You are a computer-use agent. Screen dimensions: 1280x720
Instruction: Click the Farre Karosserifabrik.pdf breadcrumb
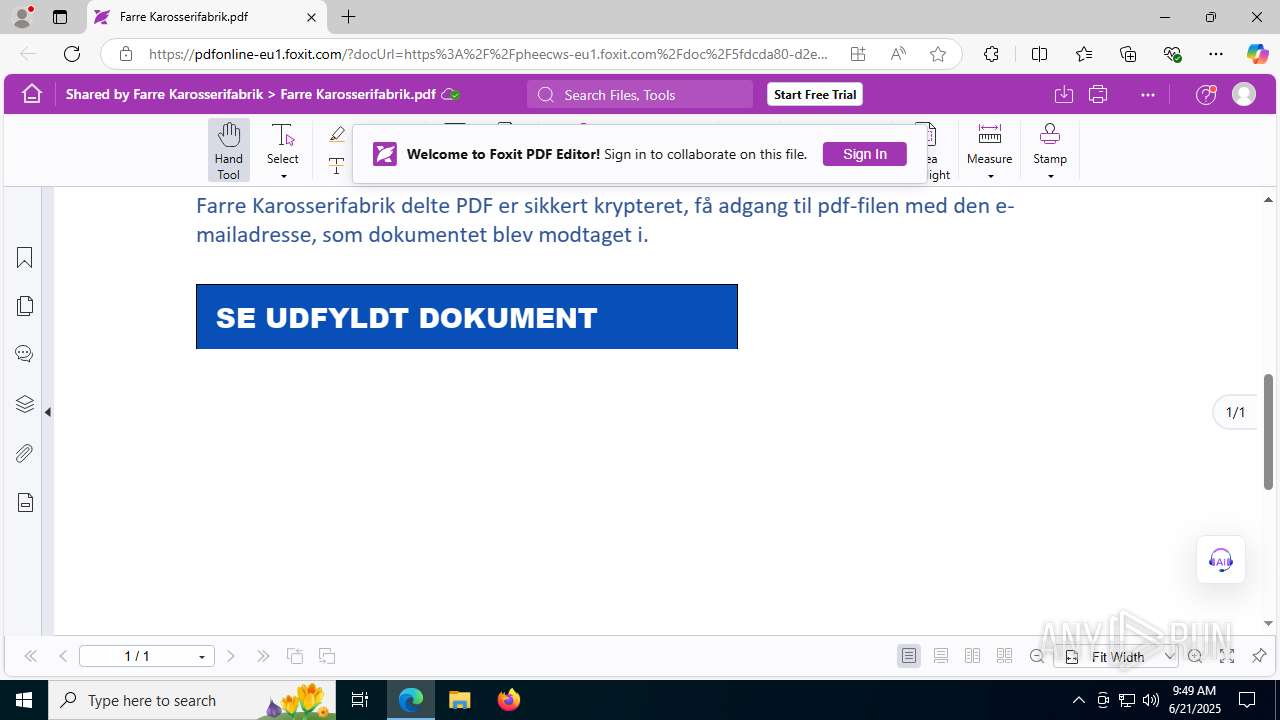[x=358, y=94]
